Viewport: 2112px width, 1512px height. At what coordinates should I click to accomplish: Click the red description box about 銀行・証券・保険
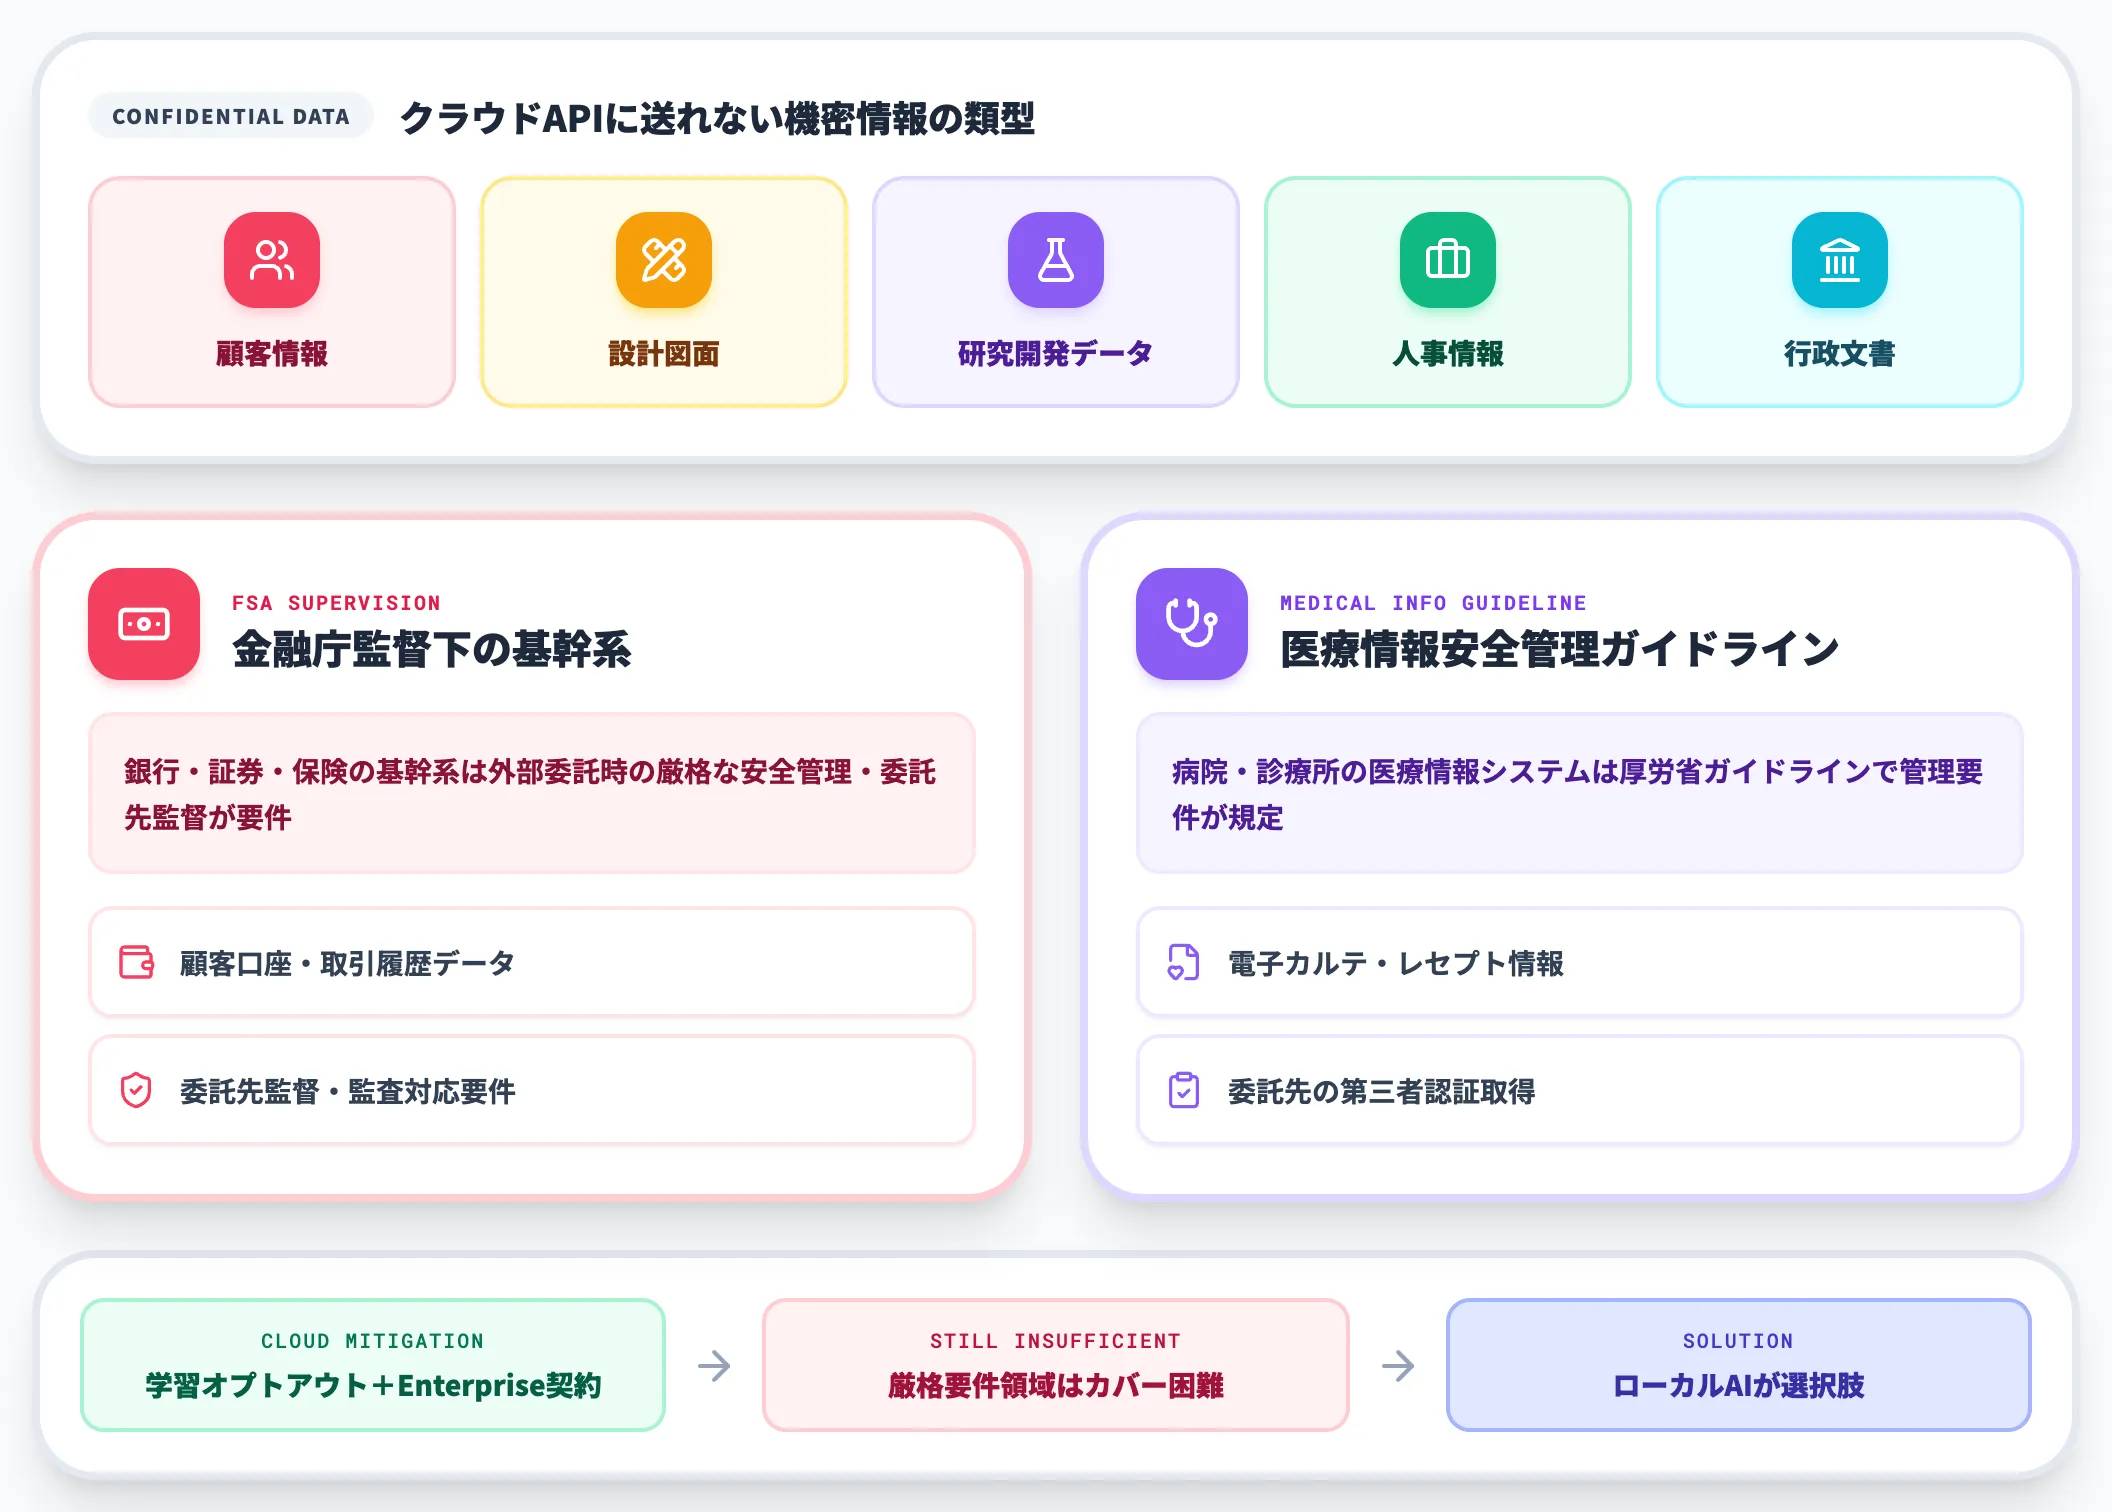(x=532, y=793)
